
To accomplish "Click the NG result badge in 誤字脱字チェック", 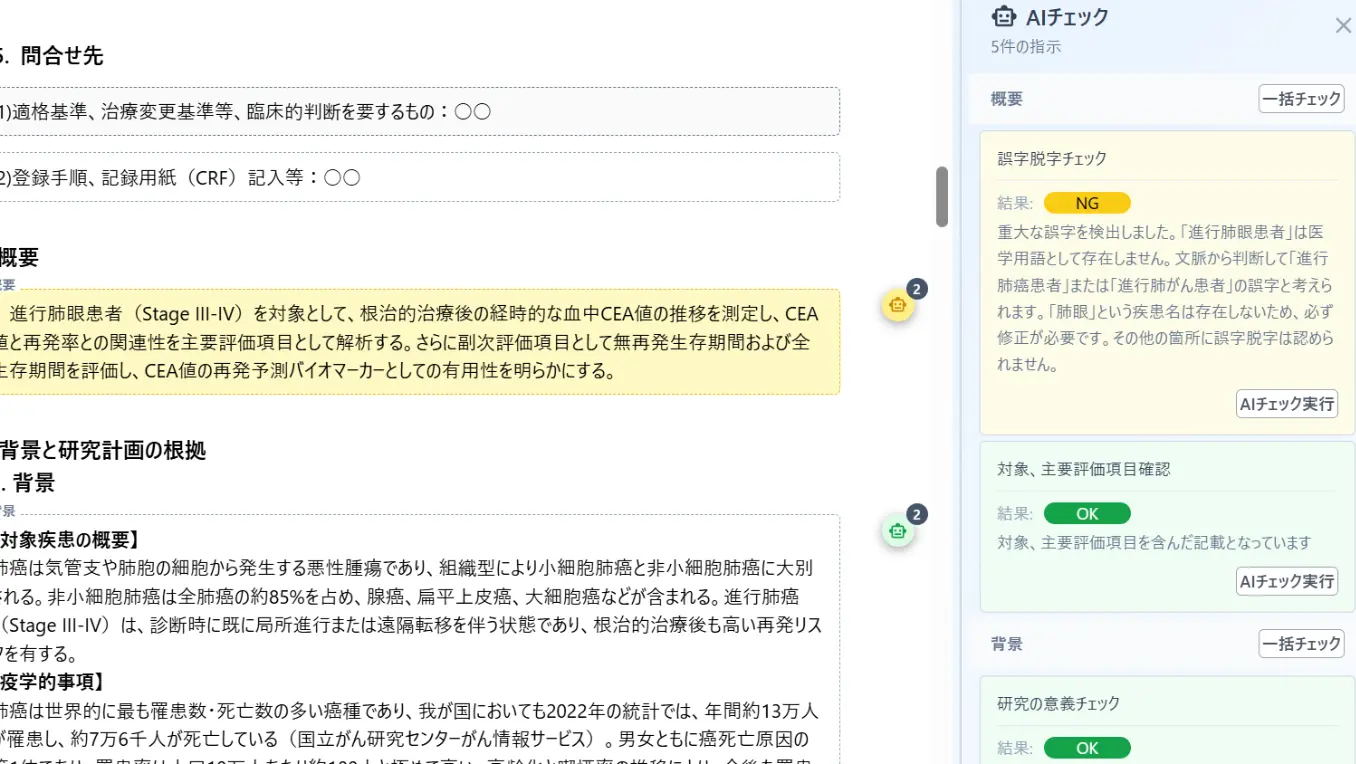I will [x=1086, y=203].
